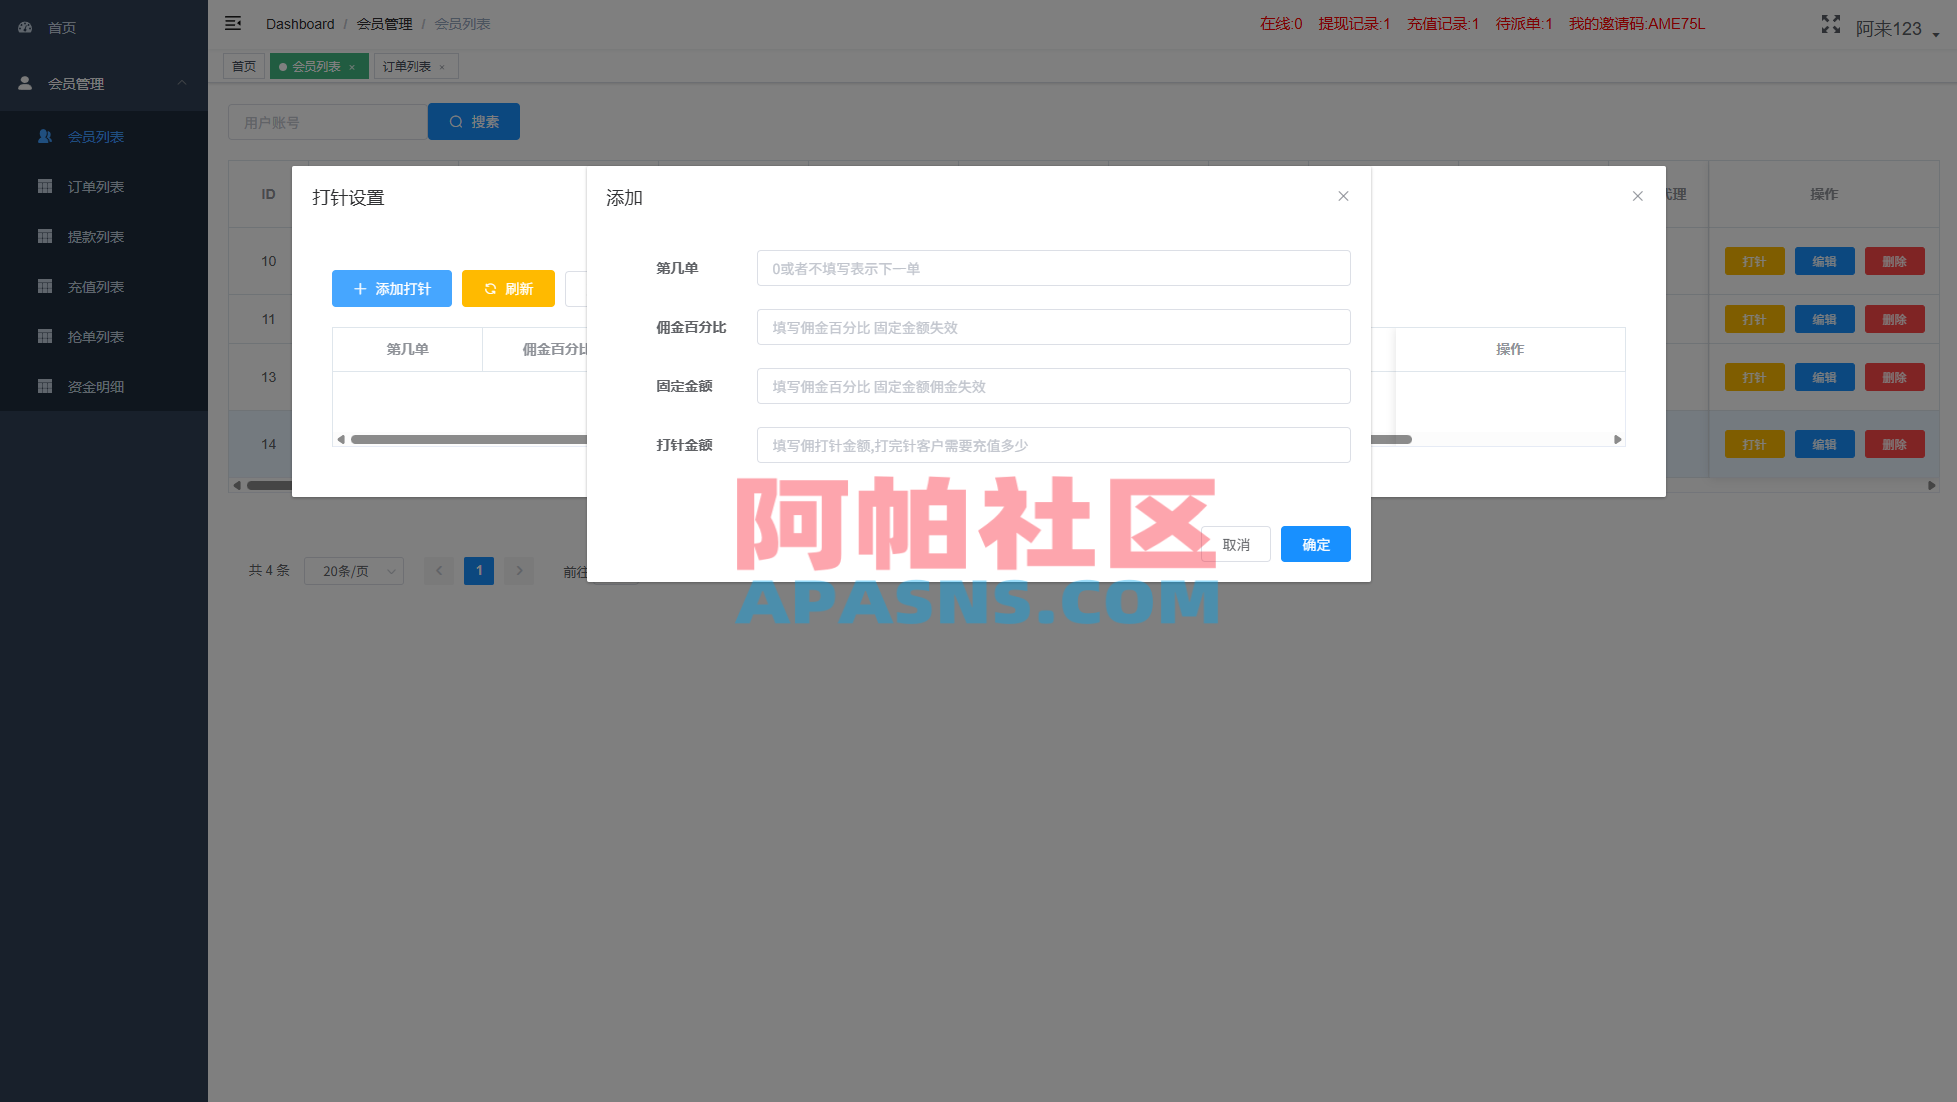Click the 第几单 input field

pos(1053,268)
